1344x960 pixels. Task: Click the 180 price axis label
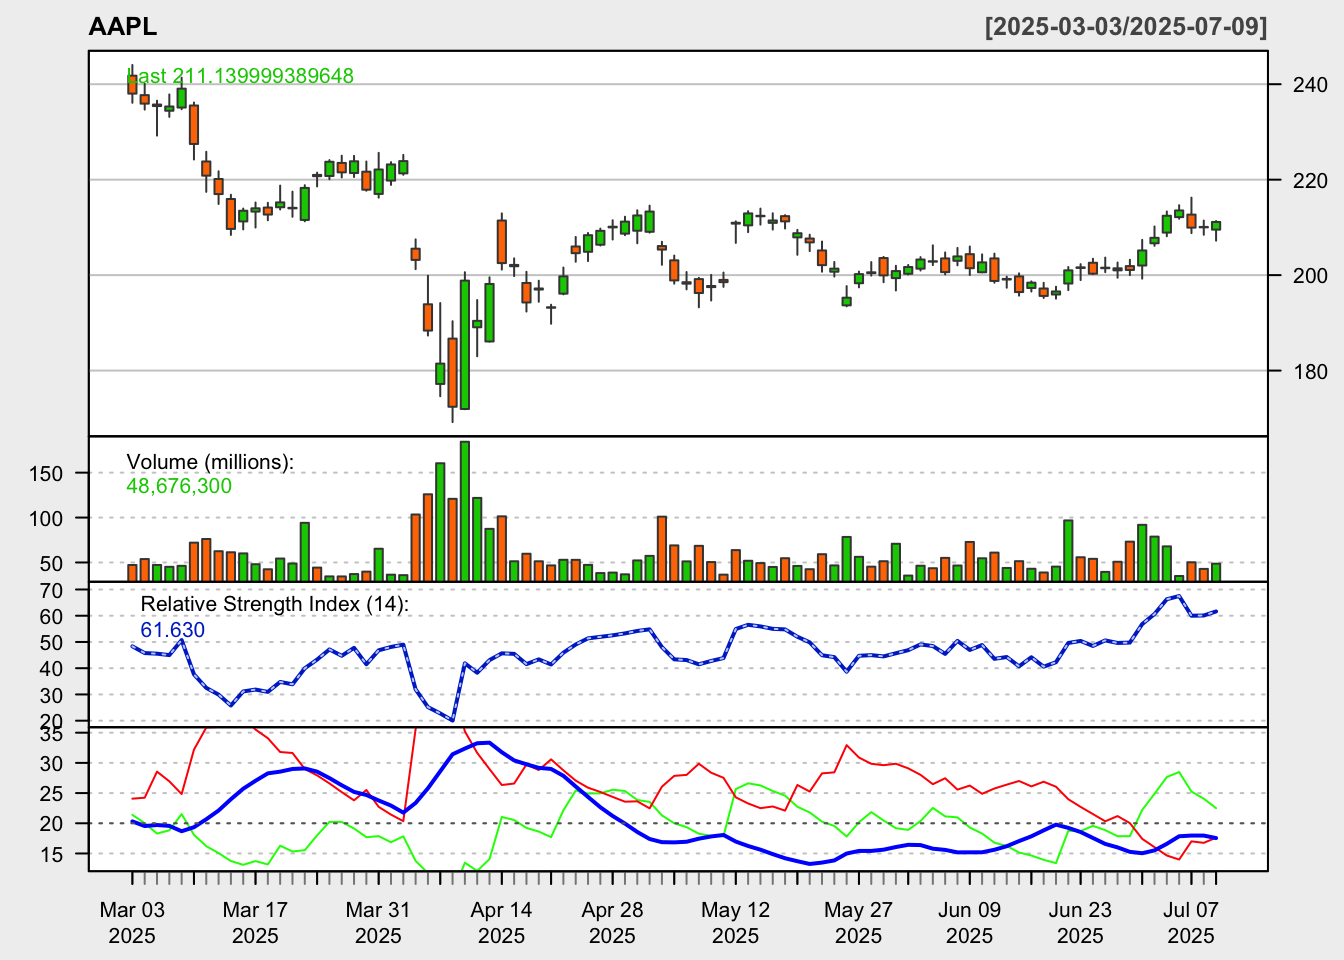pyautogui.click(x=1310, y=371)
